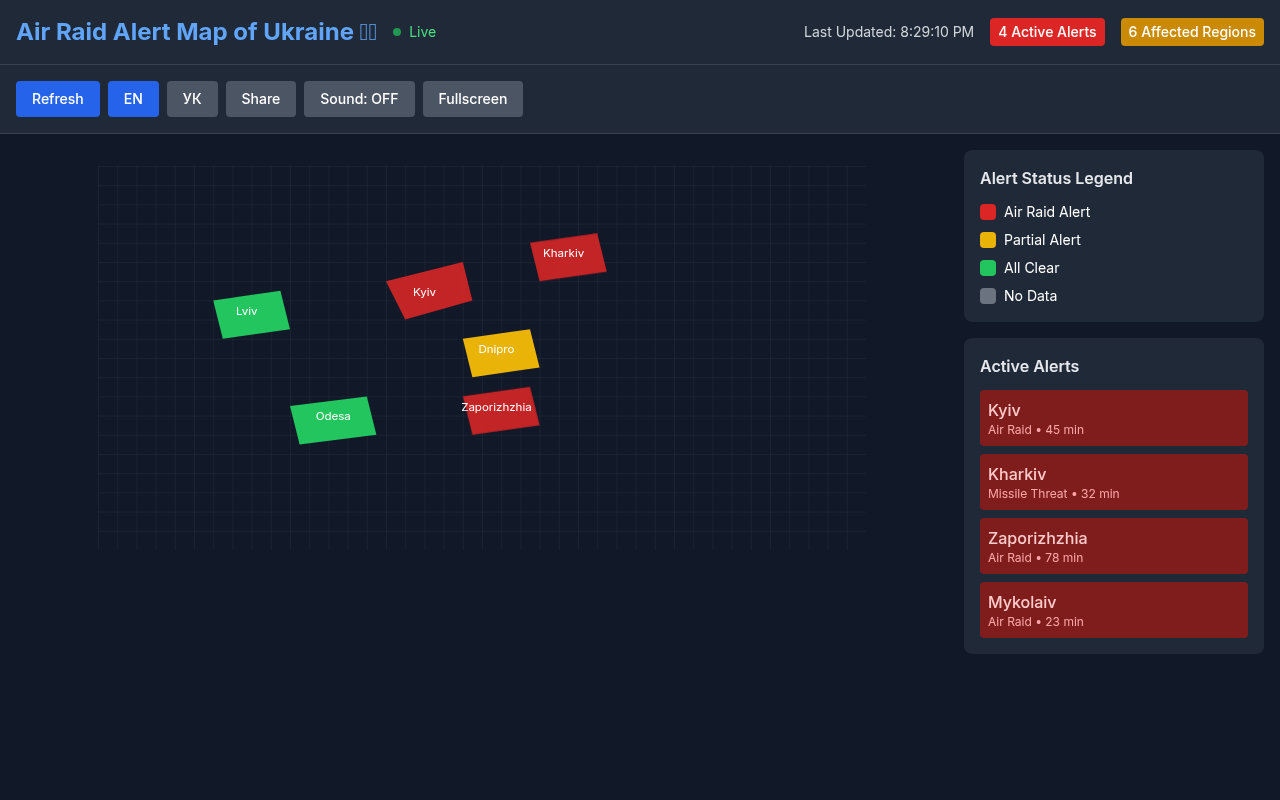Enter Fullscreen mode

point(472,99)
